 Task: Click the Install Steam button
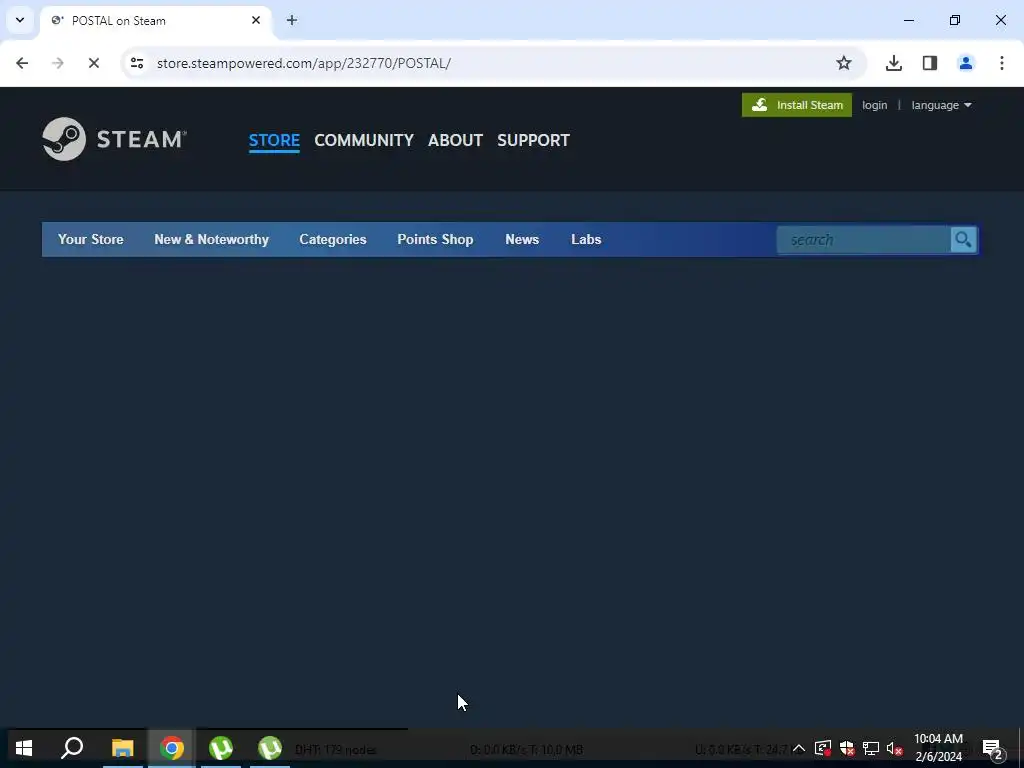click(x=797, y=105)
